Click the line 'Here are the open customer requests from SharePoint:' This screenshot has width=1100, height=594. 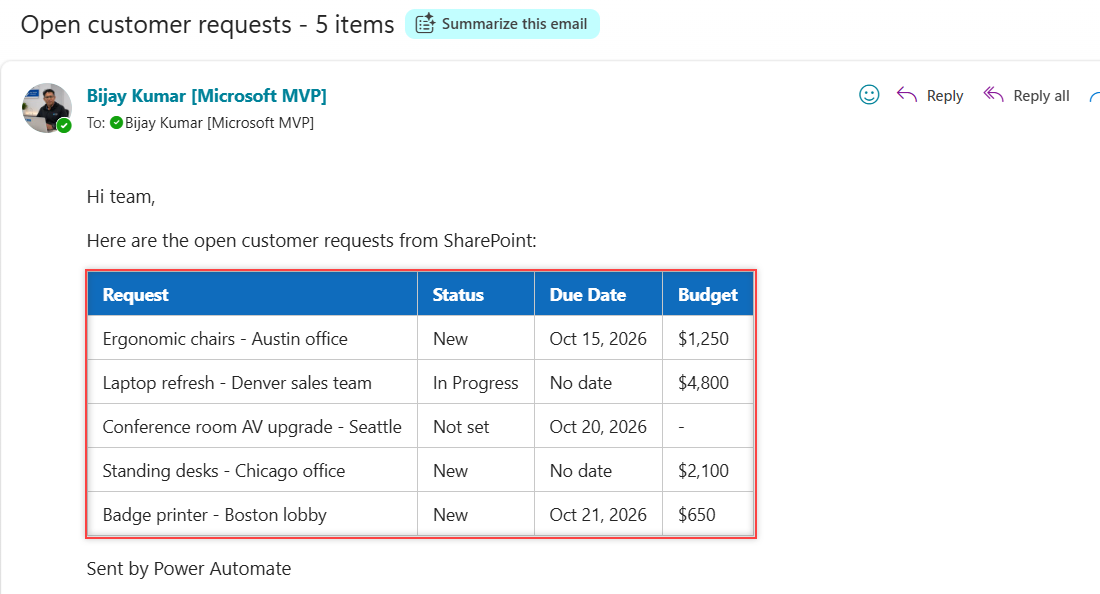coord(311,241)
